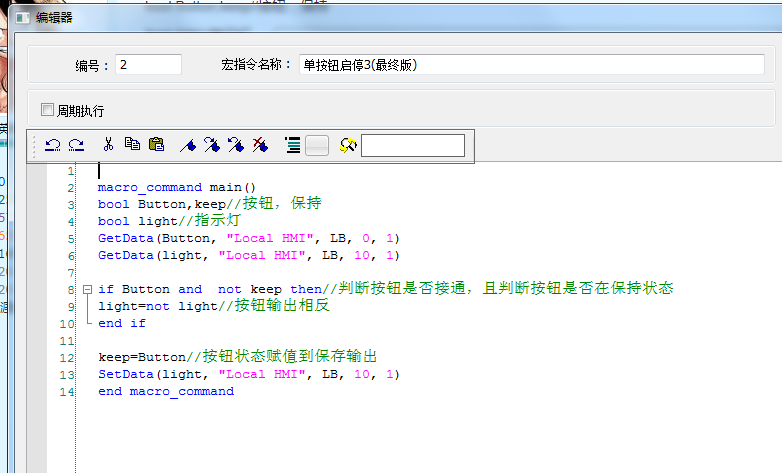Toggle bookmark with first flag icon
Image resolution: width=782 pixels, height=473 pixels.
[187, 145]
